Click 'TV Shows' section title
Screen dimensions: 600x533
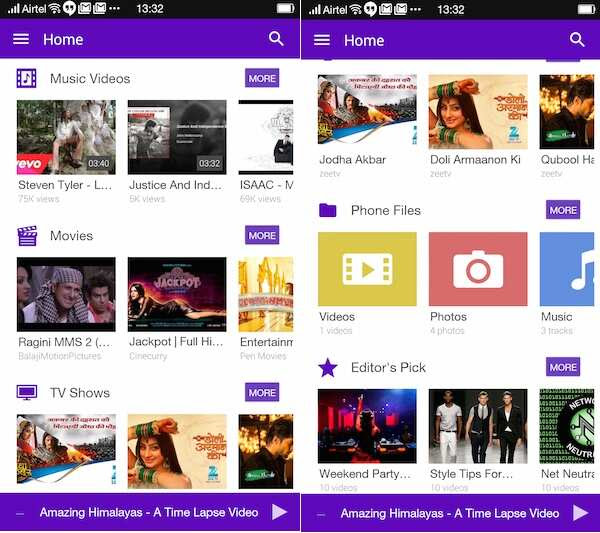(x=80, y=393)
